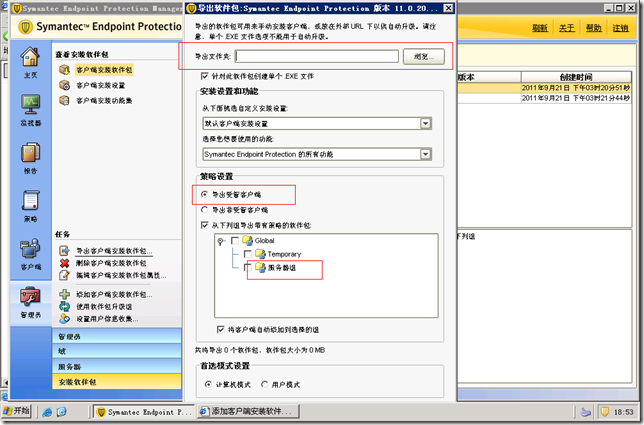Click the second quick launch icon beside Internet Explorer
This screenshot has width=644, height=425.
click(x=62, y=412)
